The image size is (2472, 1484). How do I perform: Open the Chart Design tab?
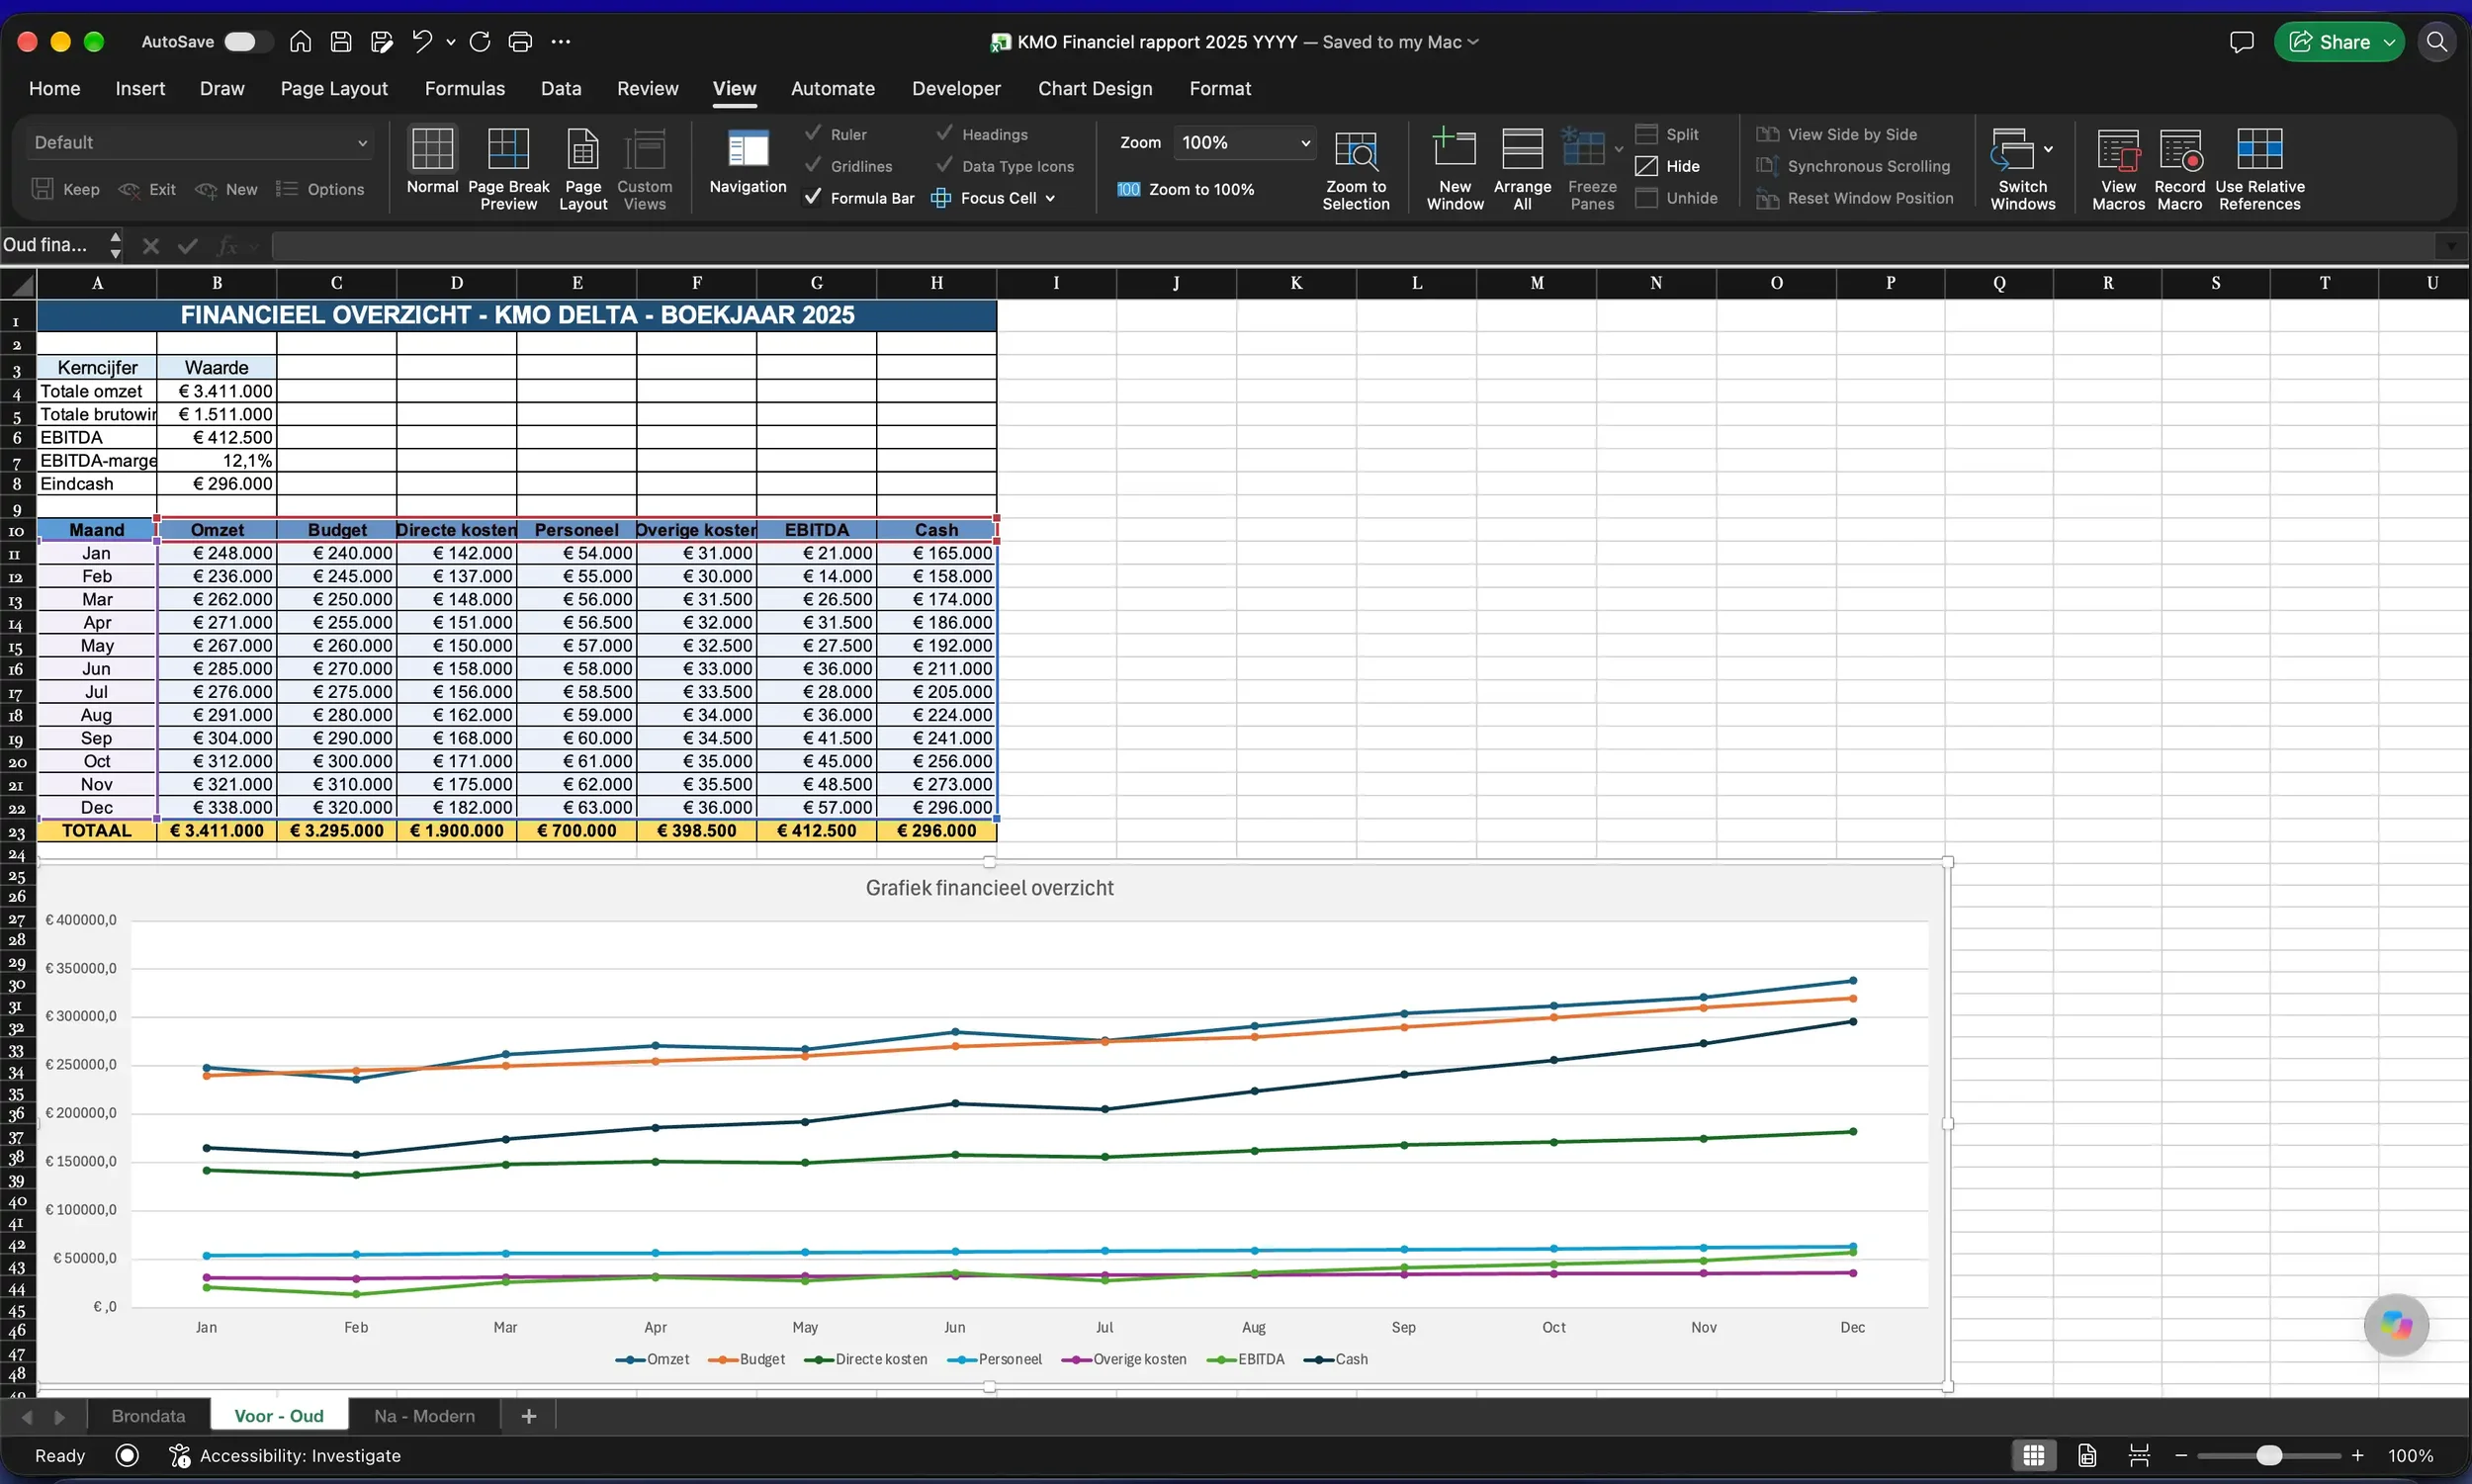[1094, 88]
